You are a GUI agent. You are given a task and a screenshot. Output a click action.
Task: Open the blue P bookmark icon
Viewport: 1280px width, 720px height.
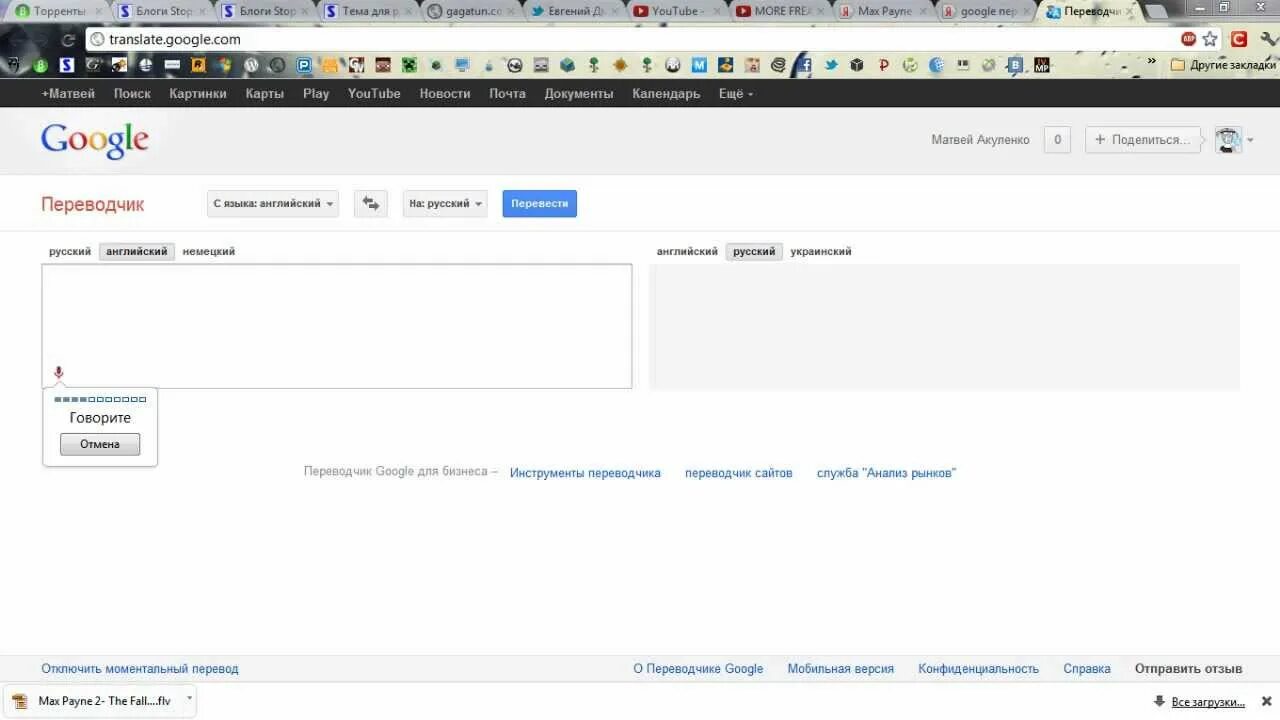point(304,65)
